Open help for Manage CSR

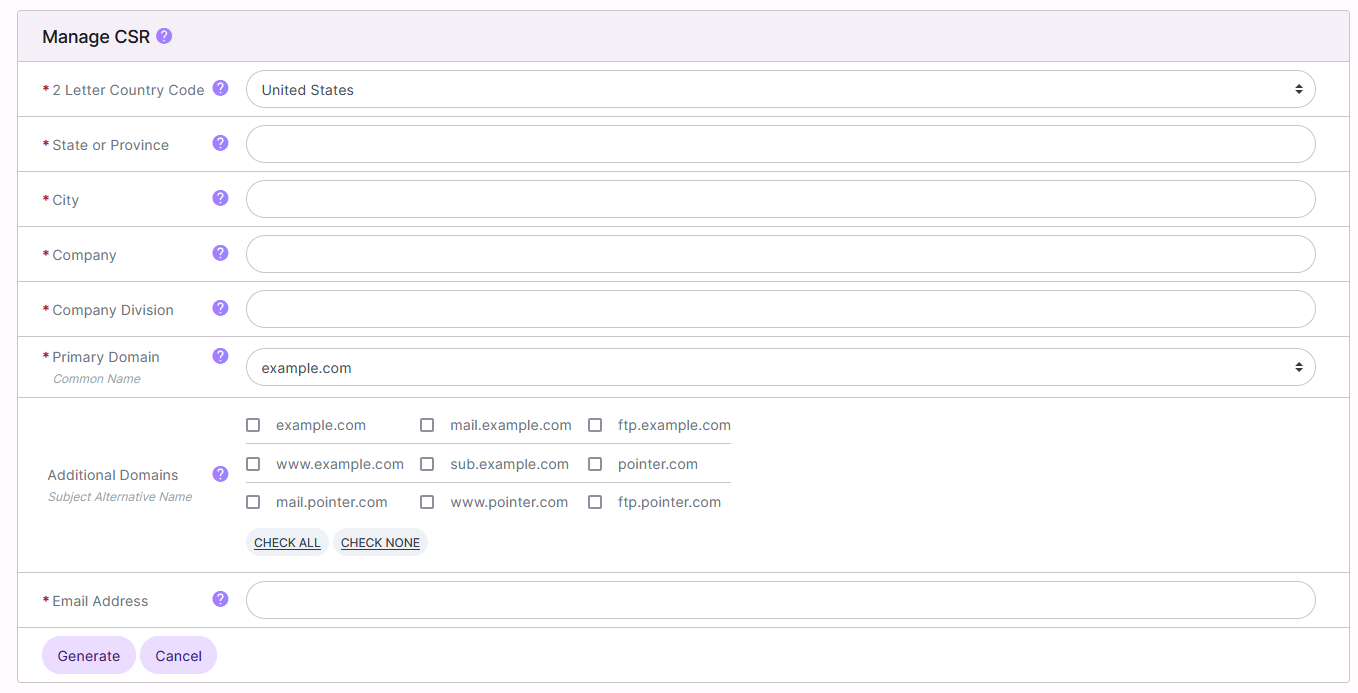point(163,36)
